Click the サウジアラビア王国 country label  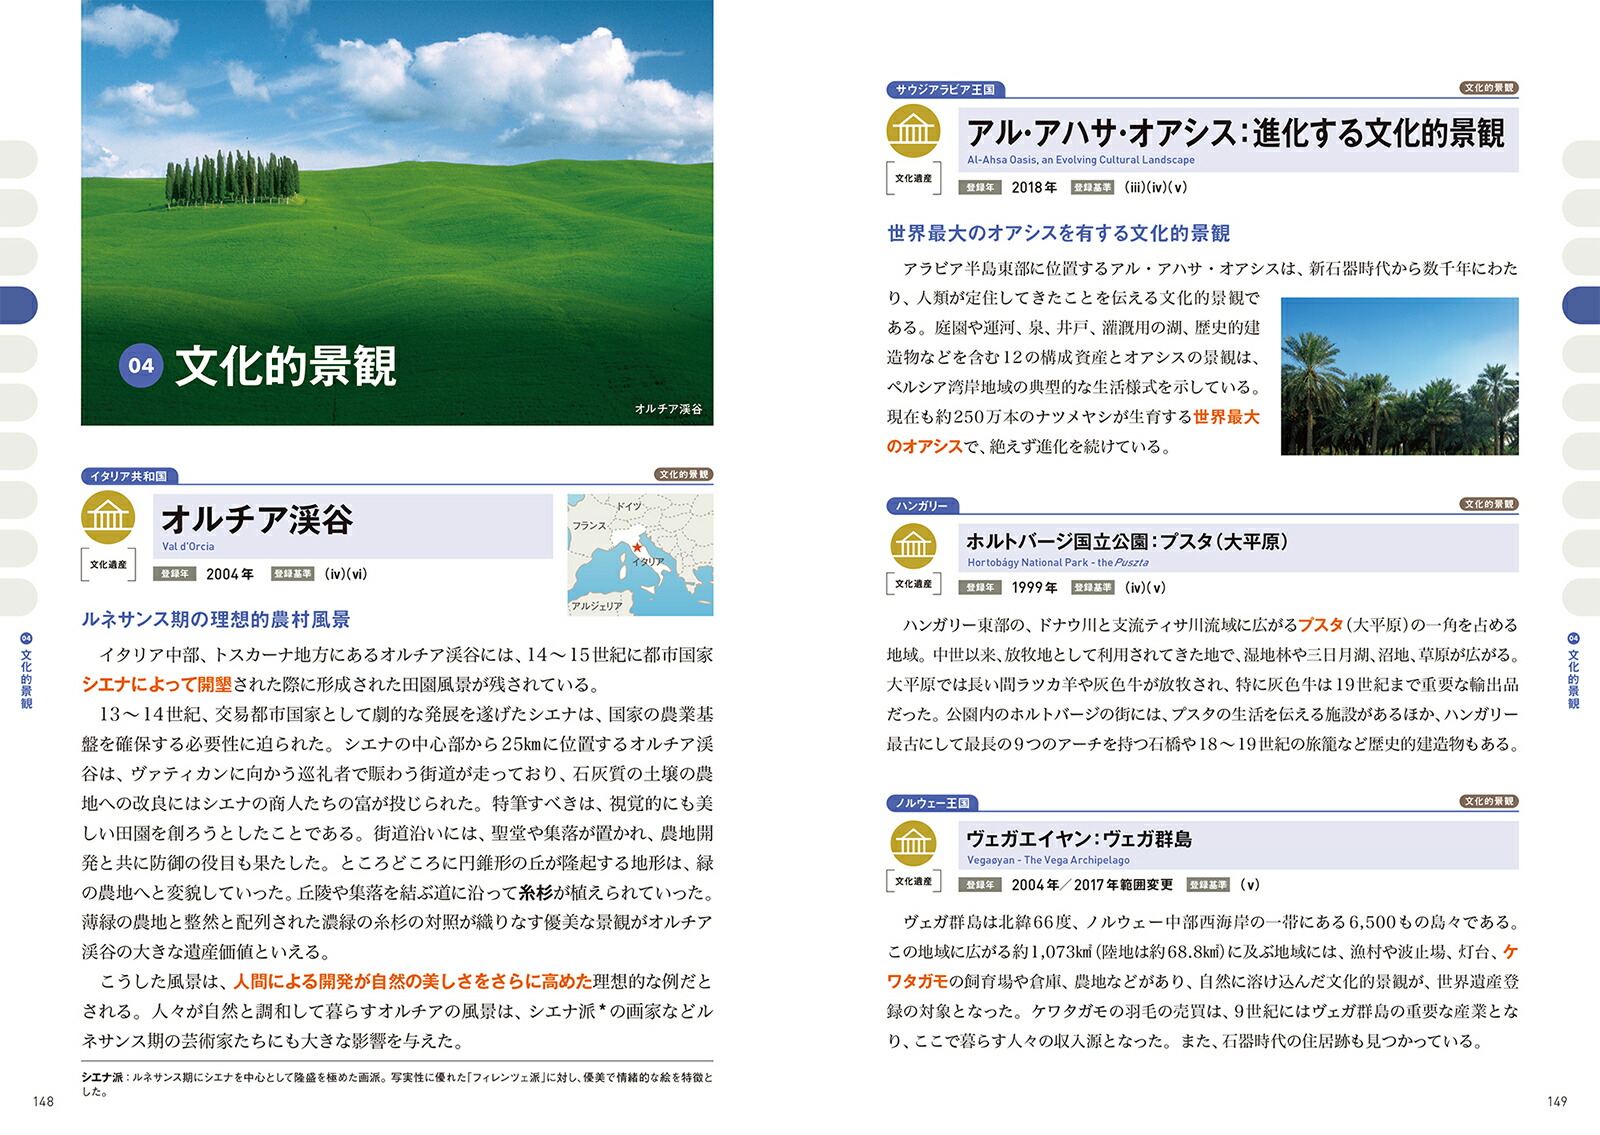[x=945, y=90]
